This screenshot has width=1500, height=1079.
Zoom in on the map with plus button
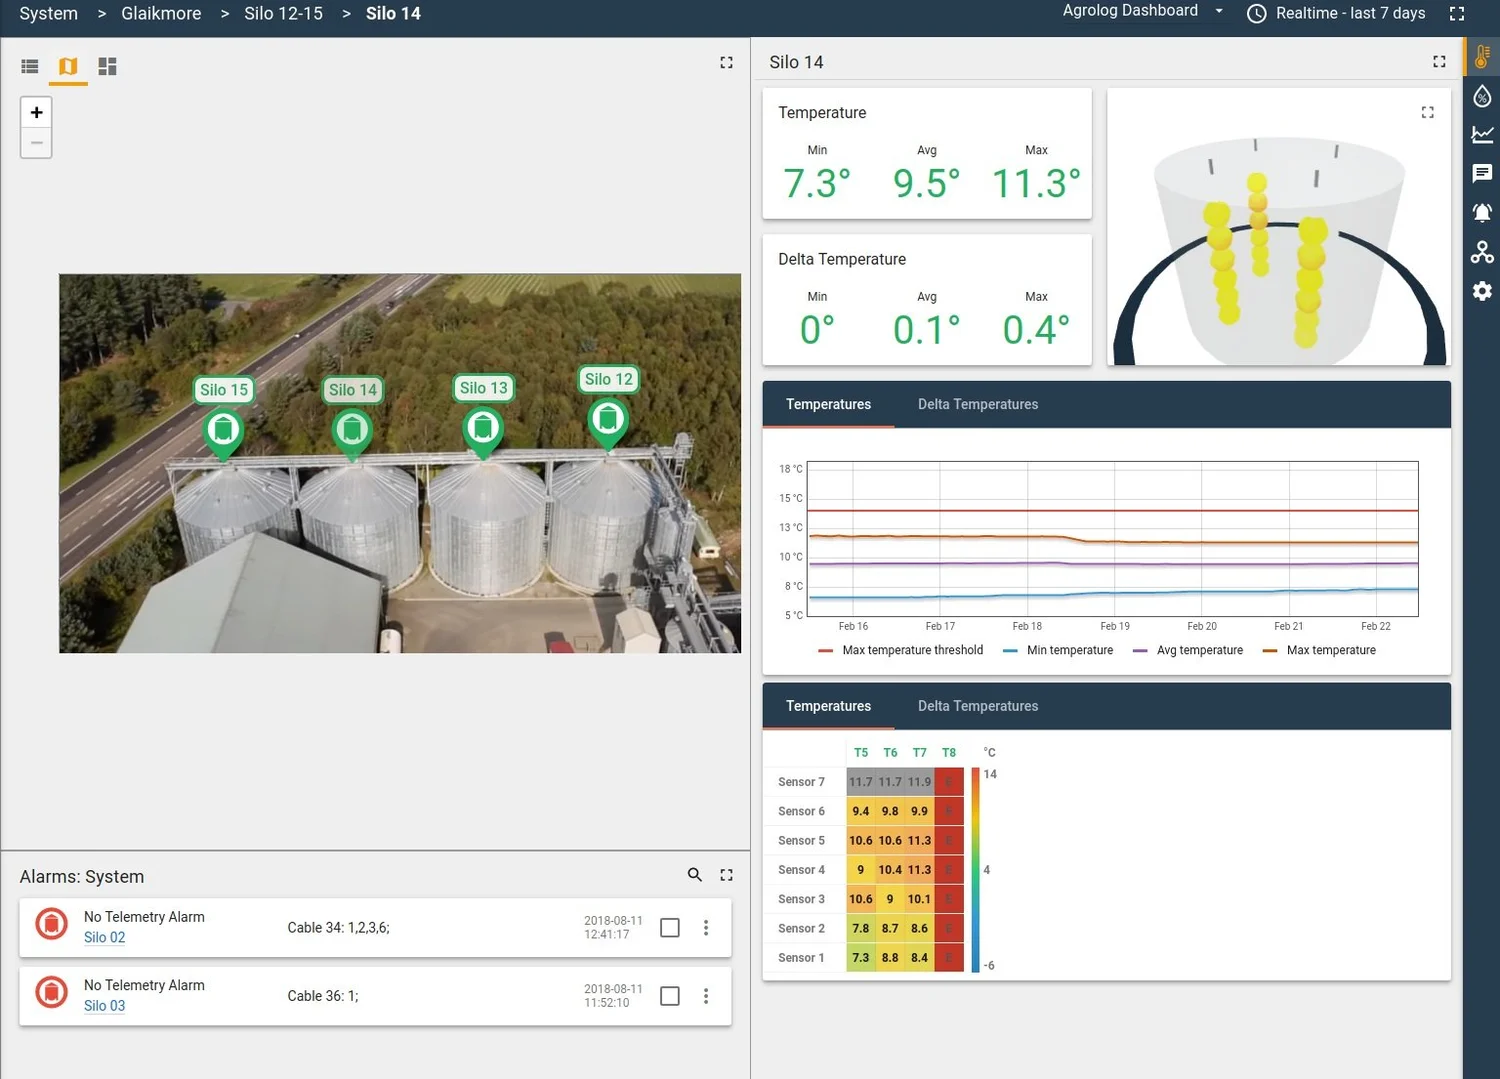[36, 112]
